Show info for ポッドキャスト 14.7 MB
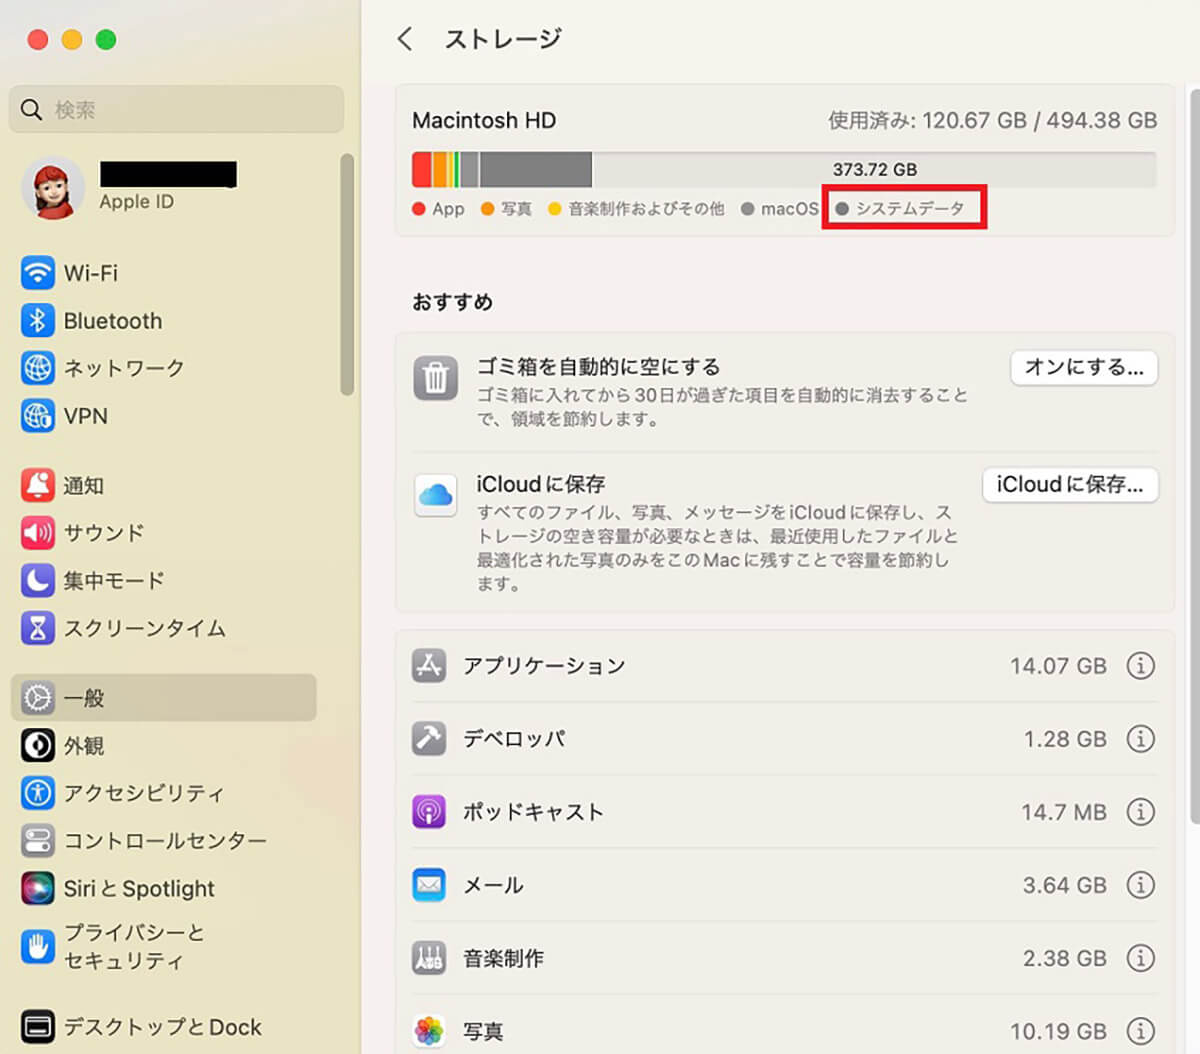The width and height of the screenshot is (1200, 1054). 1140,811
